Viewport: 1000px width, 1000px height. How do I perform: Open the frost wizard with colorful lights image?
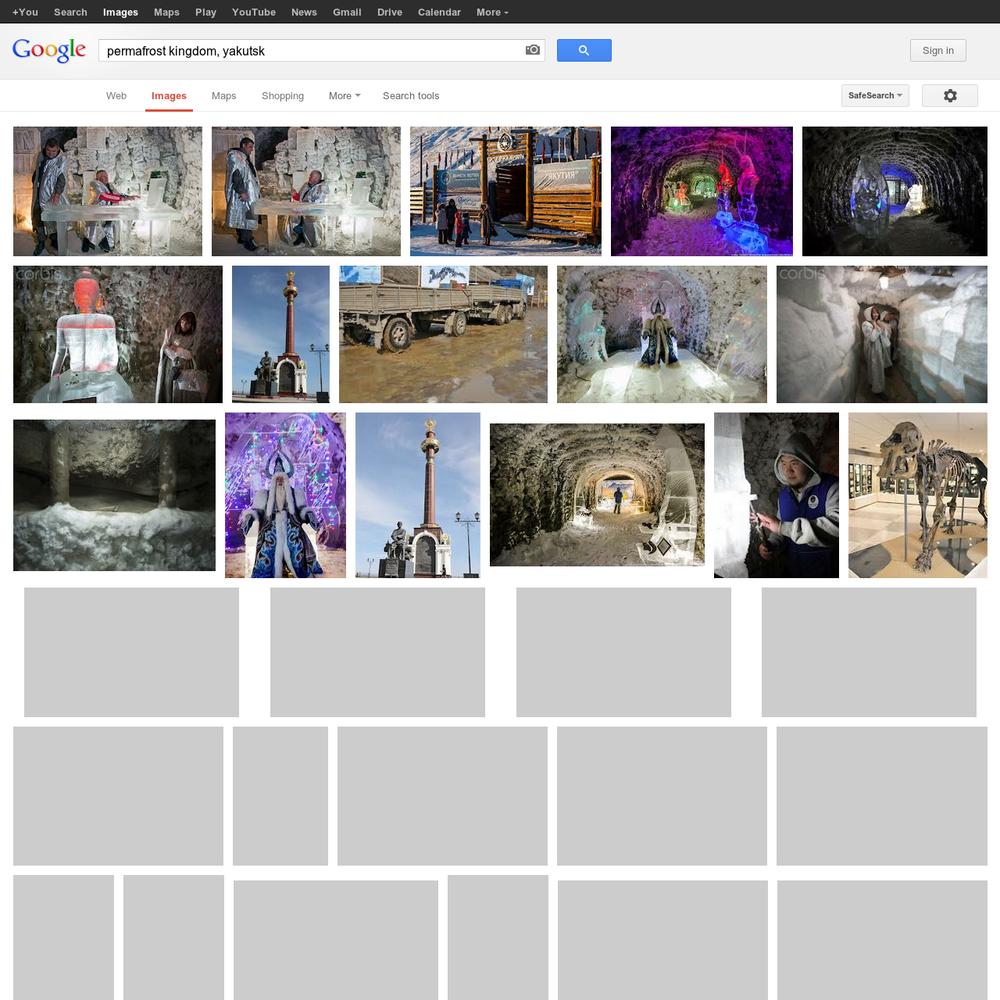click(x=285, y=495)
